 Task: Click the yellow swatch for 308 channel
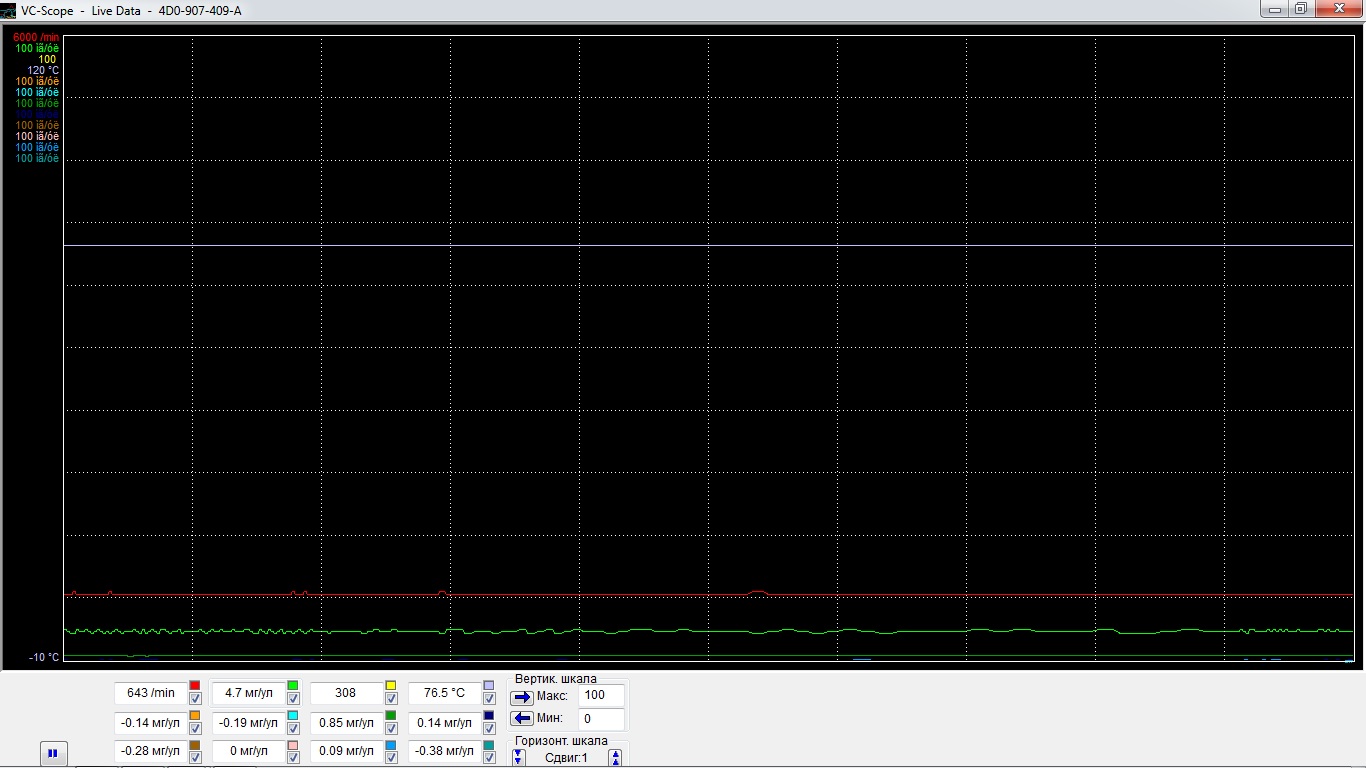coord(391,685)
